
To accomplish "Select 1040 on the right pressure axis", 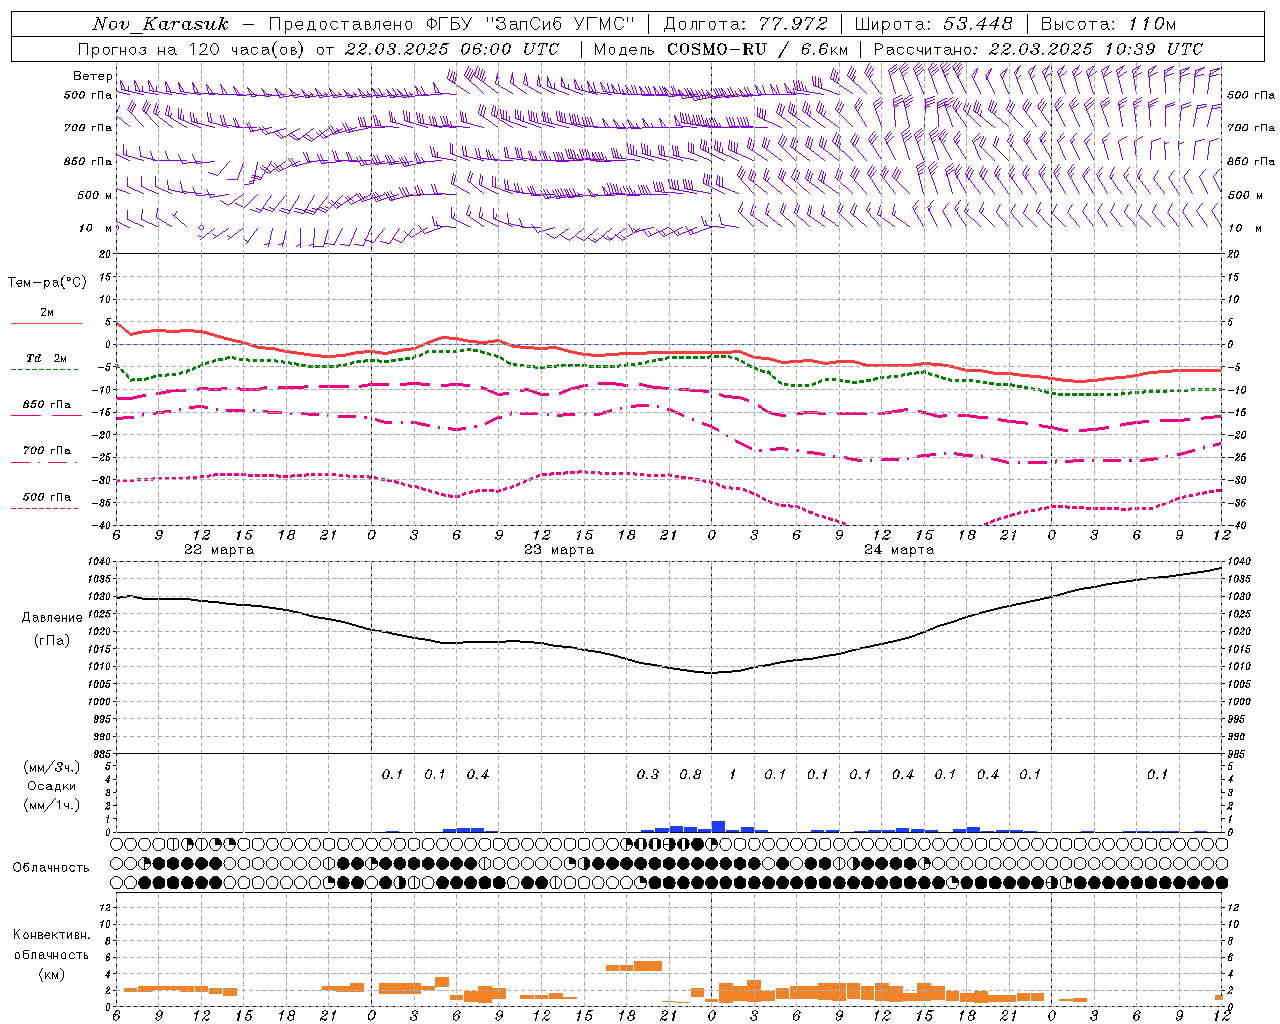I will pos(1239,561).
